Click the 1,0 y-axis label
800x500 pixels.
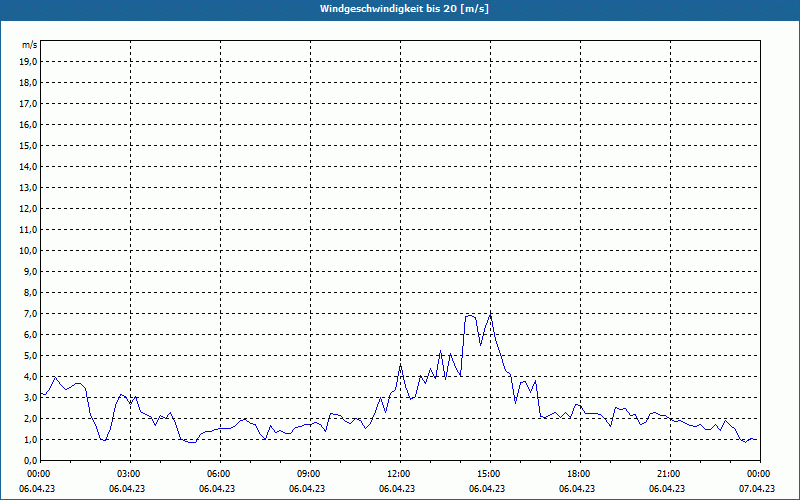tap(30, 439)
